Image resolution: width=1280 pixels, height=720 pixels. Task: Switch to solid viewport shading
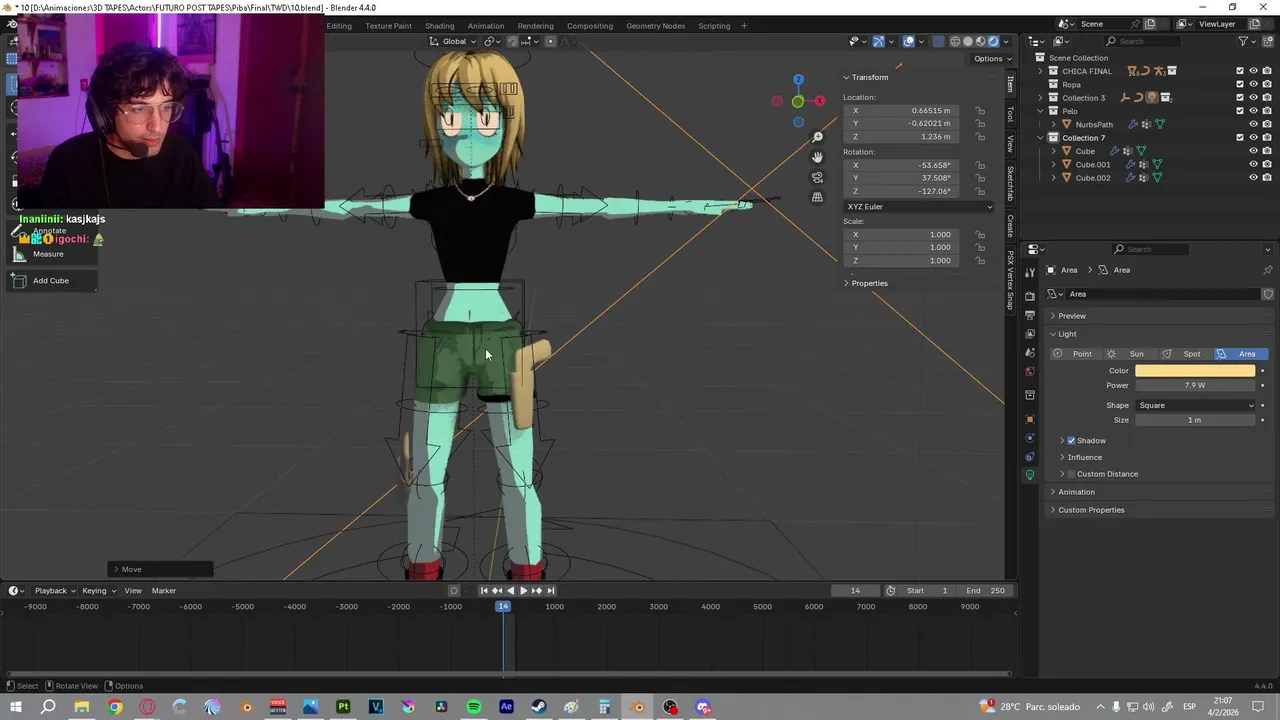(968, 41)
